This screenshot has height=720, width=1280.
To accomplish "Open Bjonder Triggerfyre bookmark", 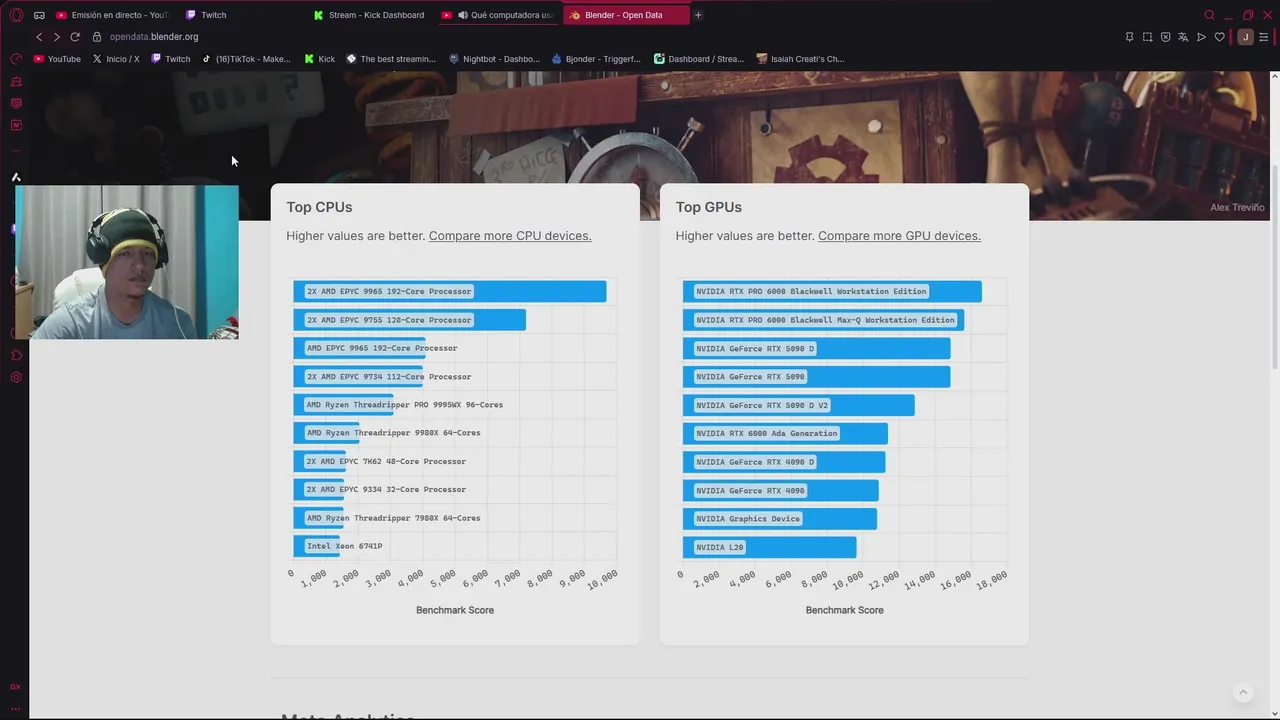I will (596, 59).
